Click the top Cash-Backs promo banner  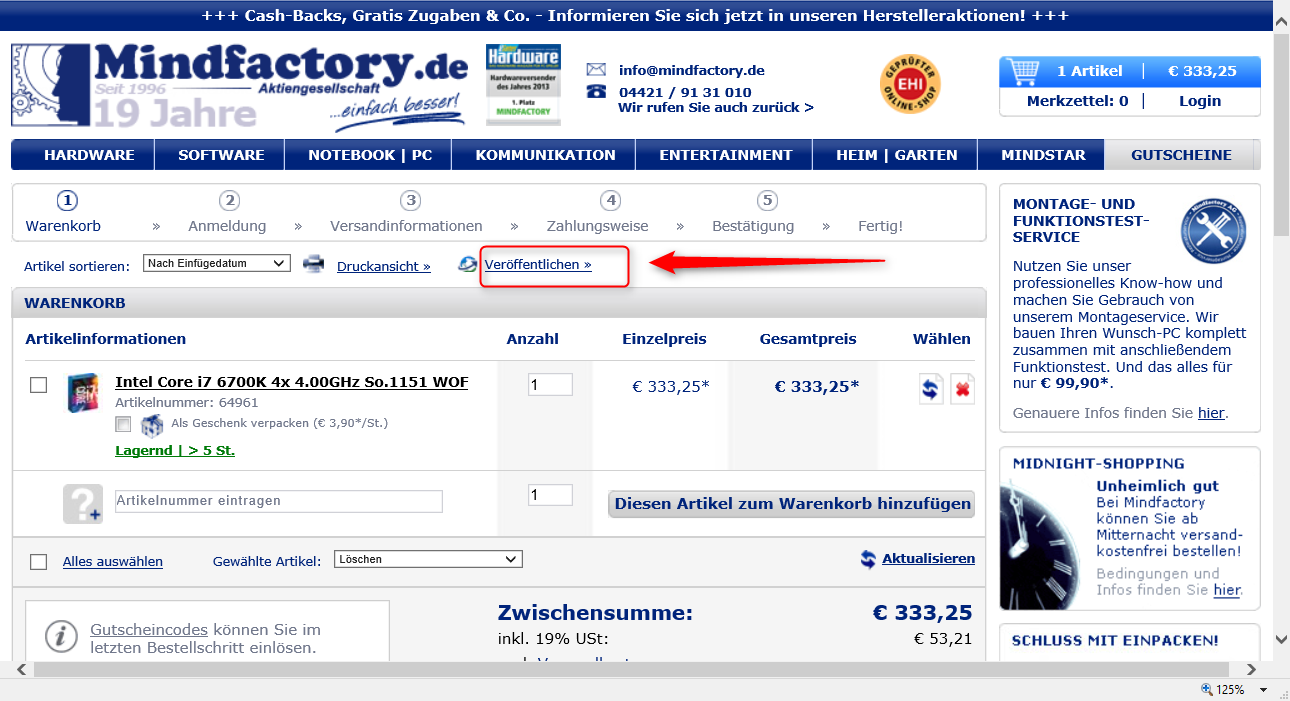[x=635, y=17]
